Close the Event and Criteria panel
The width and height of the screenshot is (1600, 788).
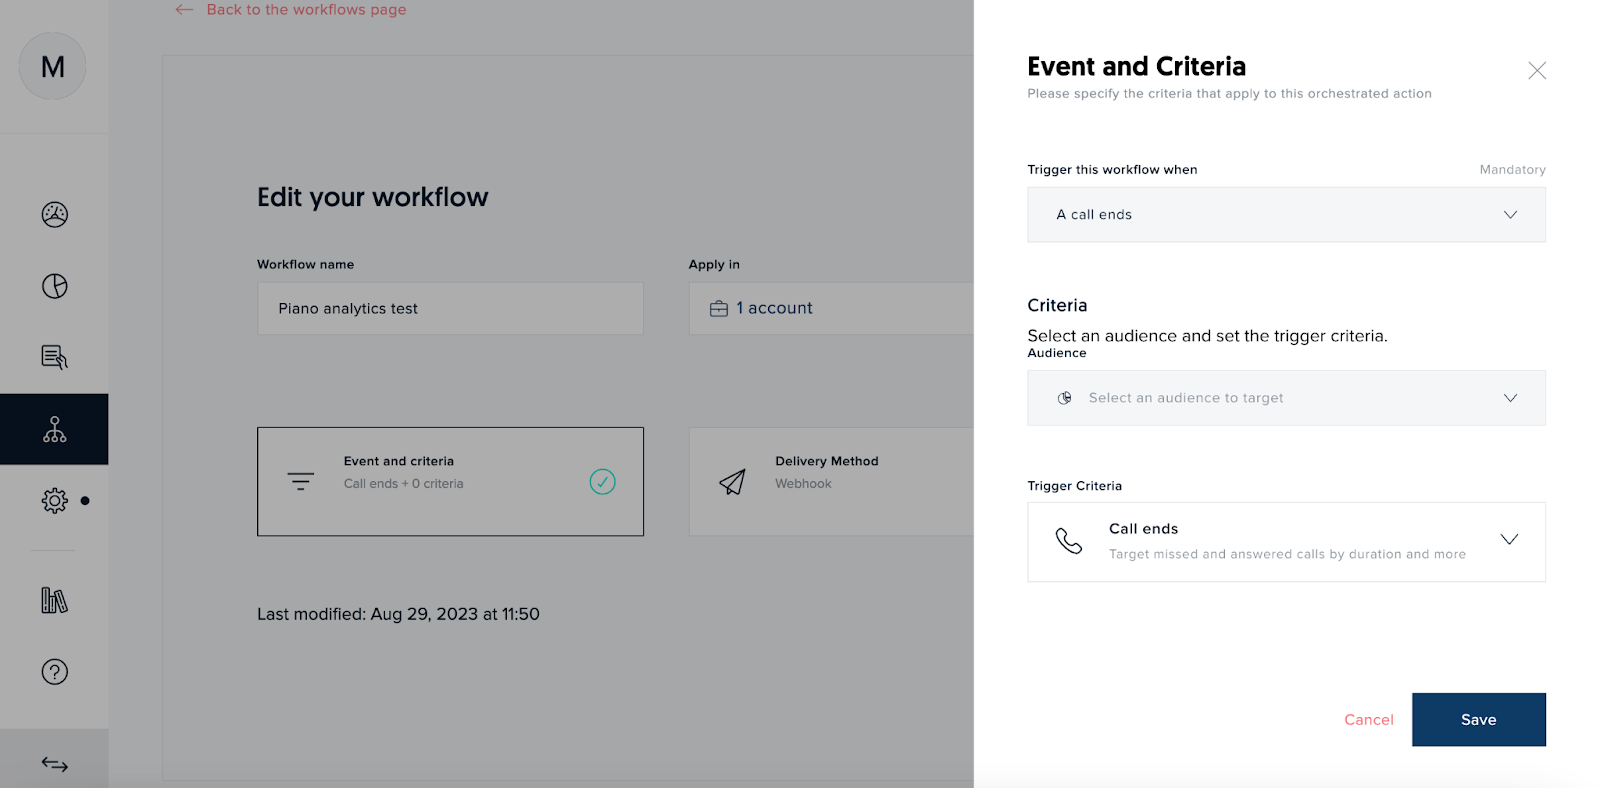pos(1536,70)
